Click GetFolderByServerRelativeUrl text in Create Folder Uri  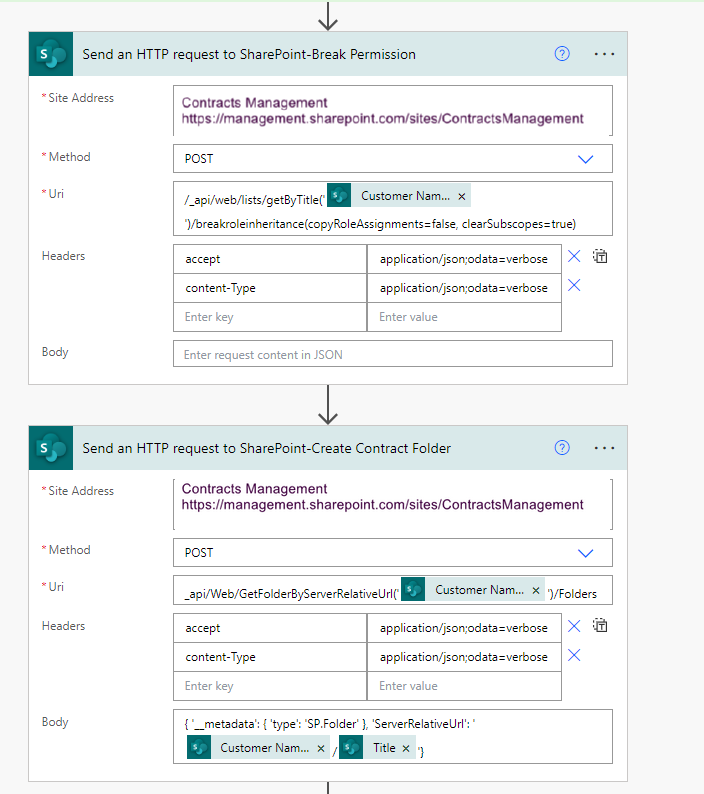coord(292,593)
